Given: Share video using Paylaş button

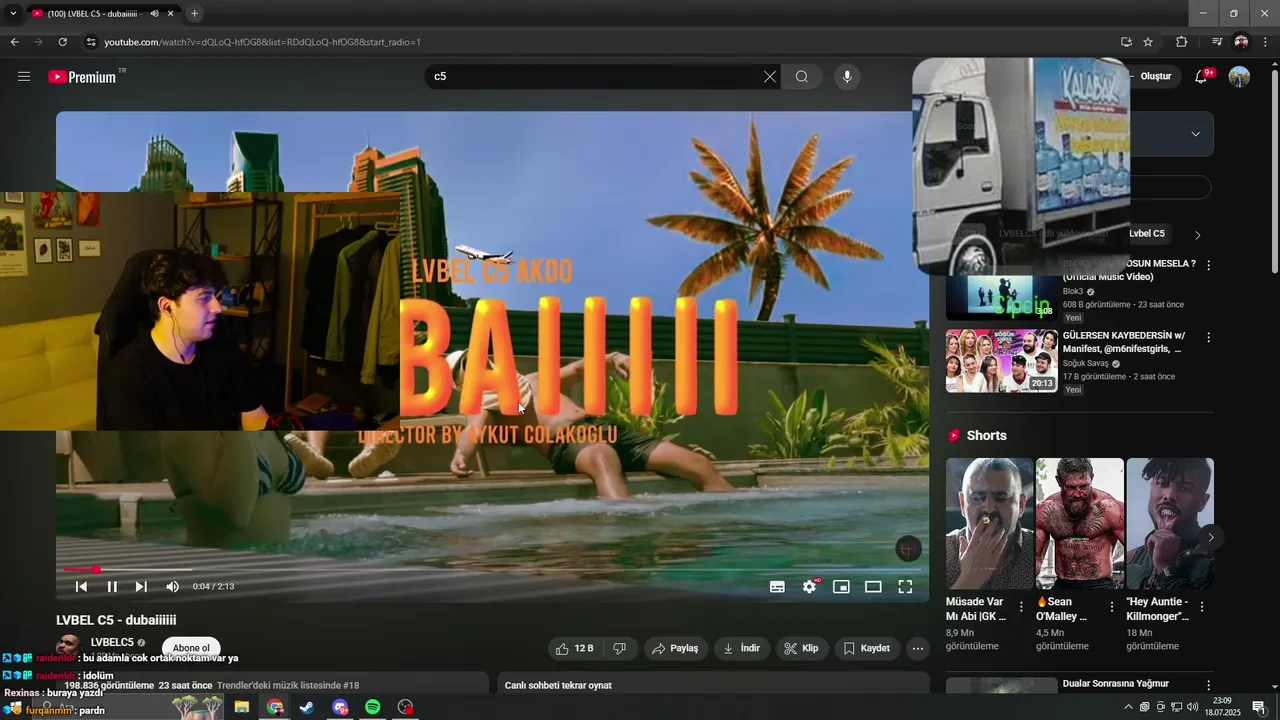Looking at the screenshot, I should coord(675,648).
